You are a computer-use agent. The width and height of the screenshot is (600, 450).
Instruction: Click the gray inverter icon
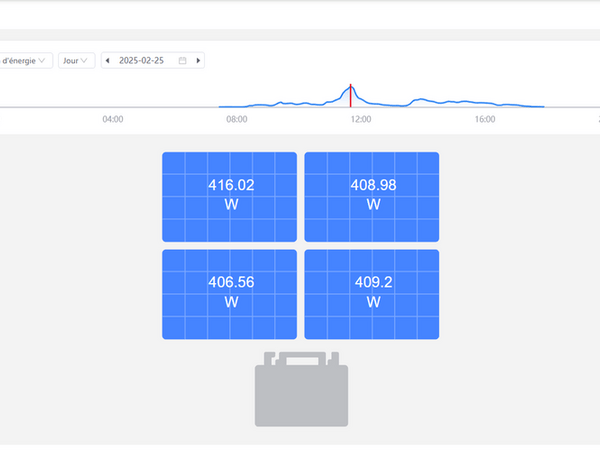tap(301, 390)
